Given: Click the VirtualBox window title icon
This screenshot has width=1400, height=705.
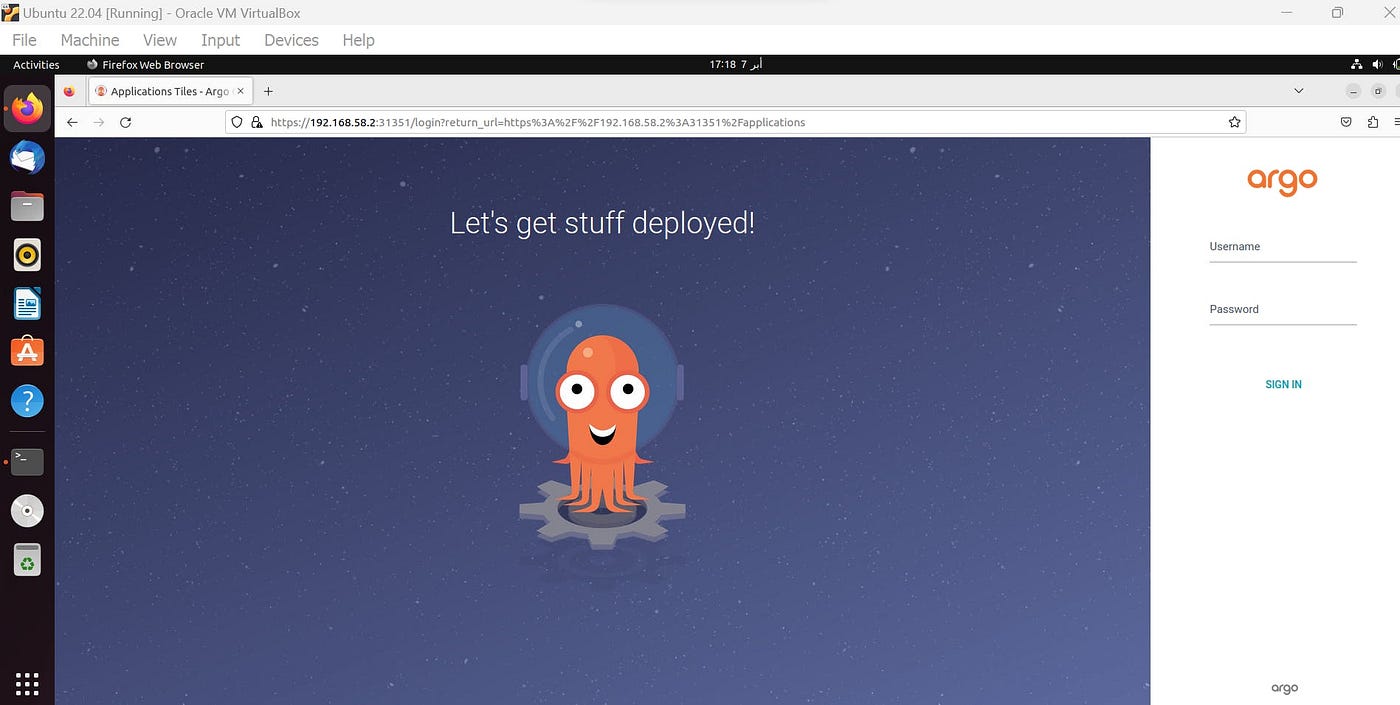Looking at the screenshot, I should tap(11, 13).
